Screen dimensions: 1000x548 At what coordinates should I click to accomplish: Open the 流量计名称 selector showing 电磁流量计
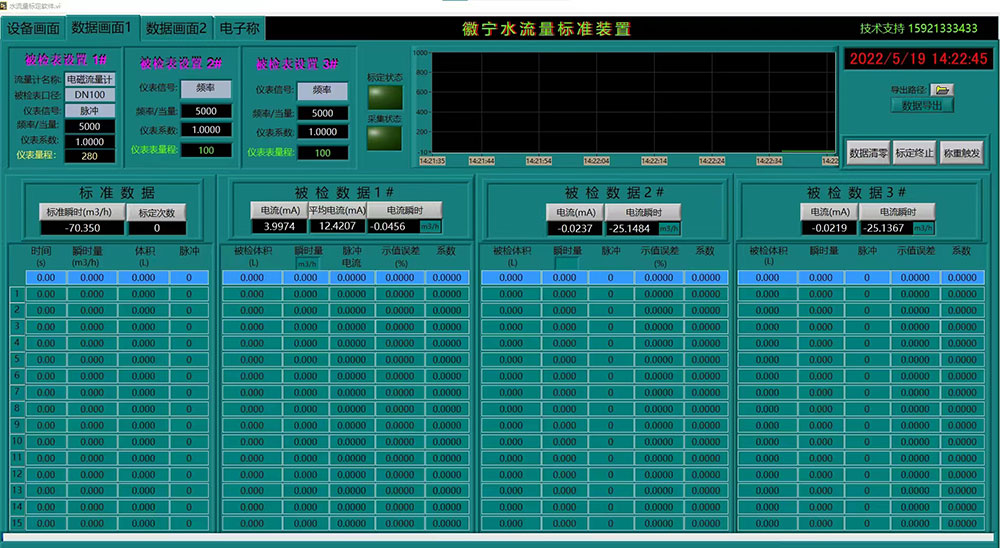[90, 80]
